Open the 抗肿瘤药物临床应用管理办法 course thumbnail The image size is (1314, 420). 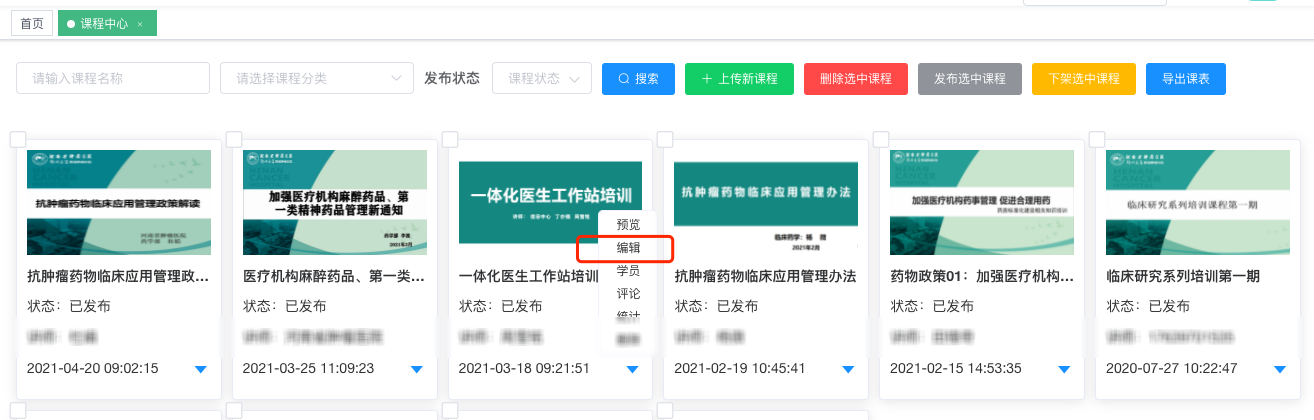tap(767, 203)
